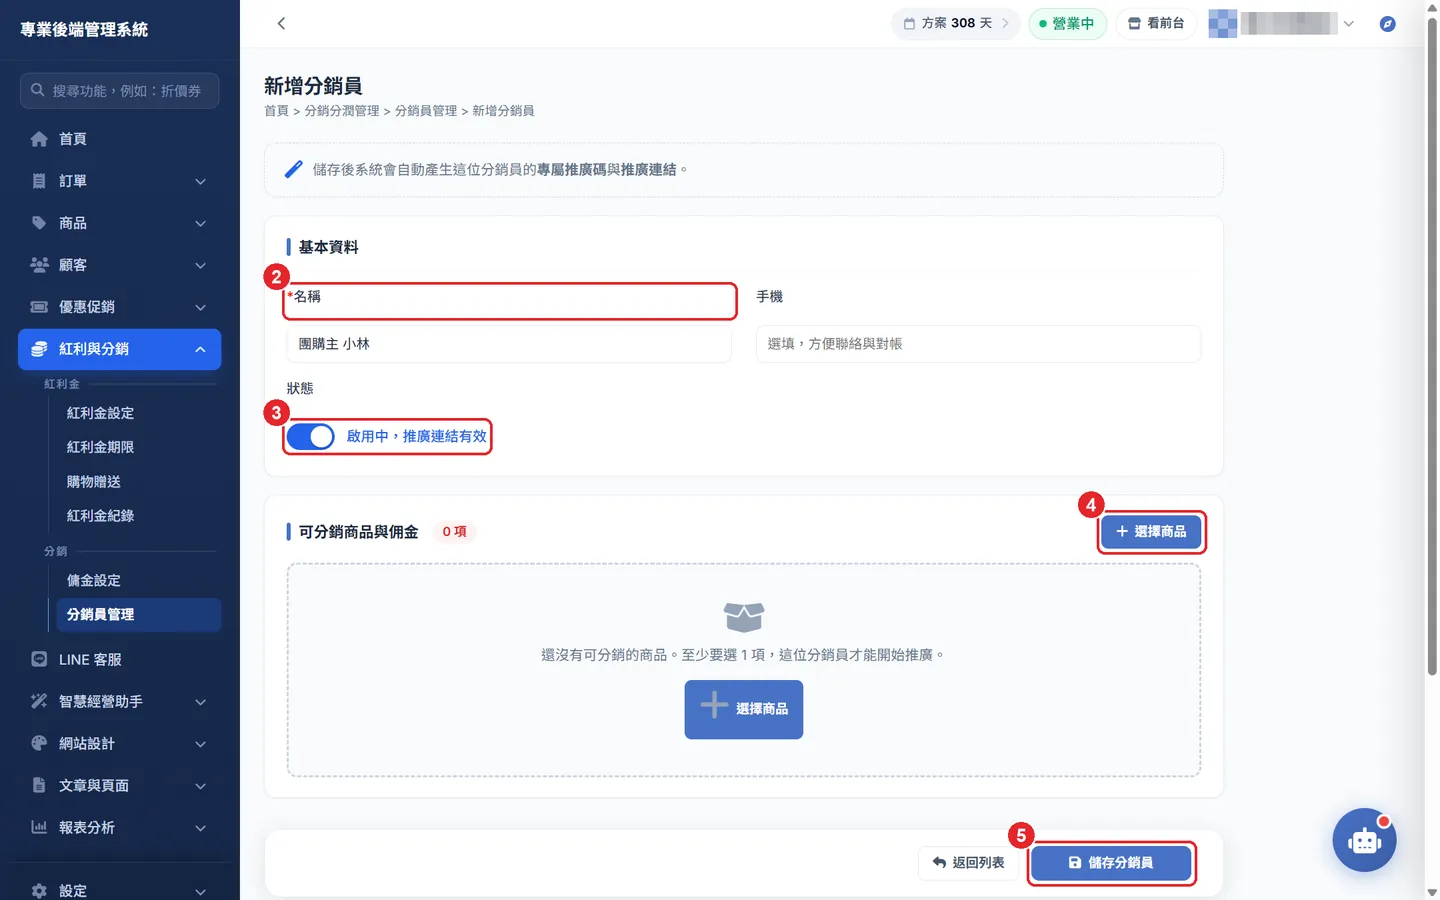Click the top-right 選擇商品 button
Screen dimensions: 1440x900
[1151, 532]
